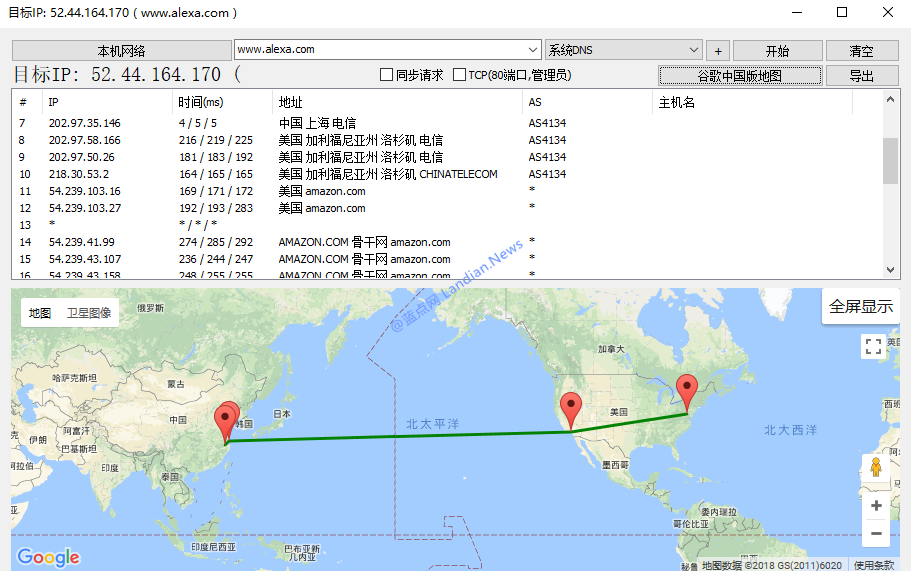Click the time cell 216 / 219 / 225

[216, 140]
